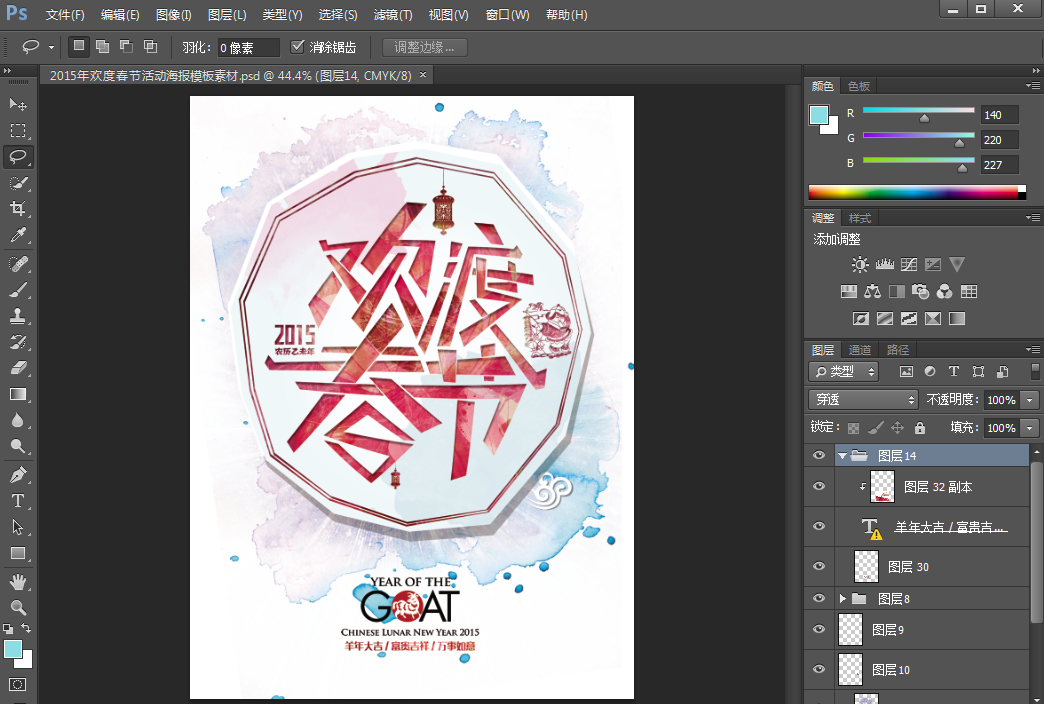Select the Spot Healing Brush tool

[x=18, y=264]
